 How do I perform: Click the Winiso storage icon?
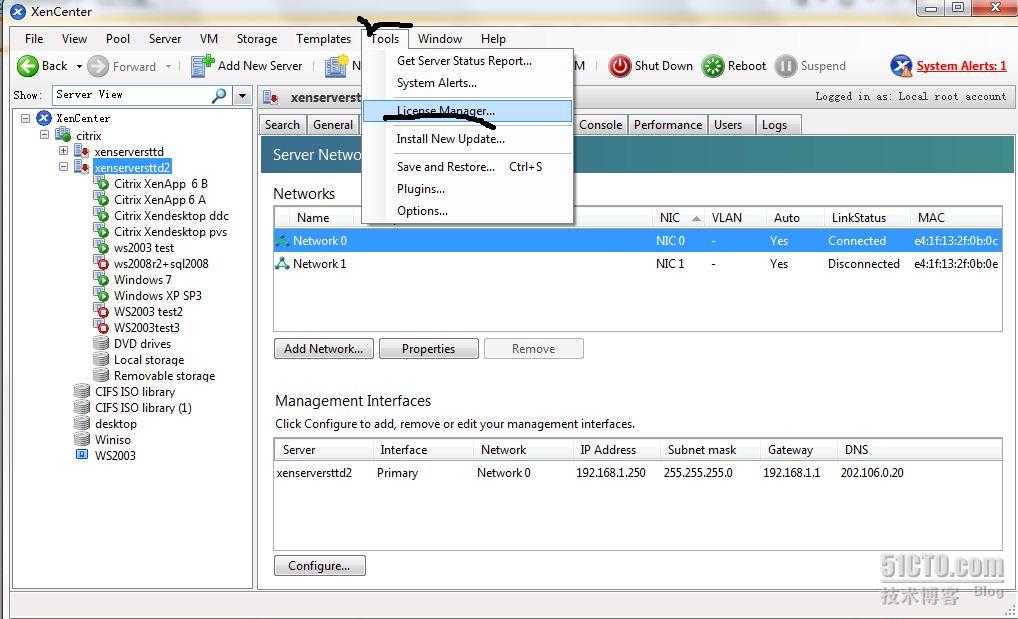pyautogui.click(x=82, y=439)
